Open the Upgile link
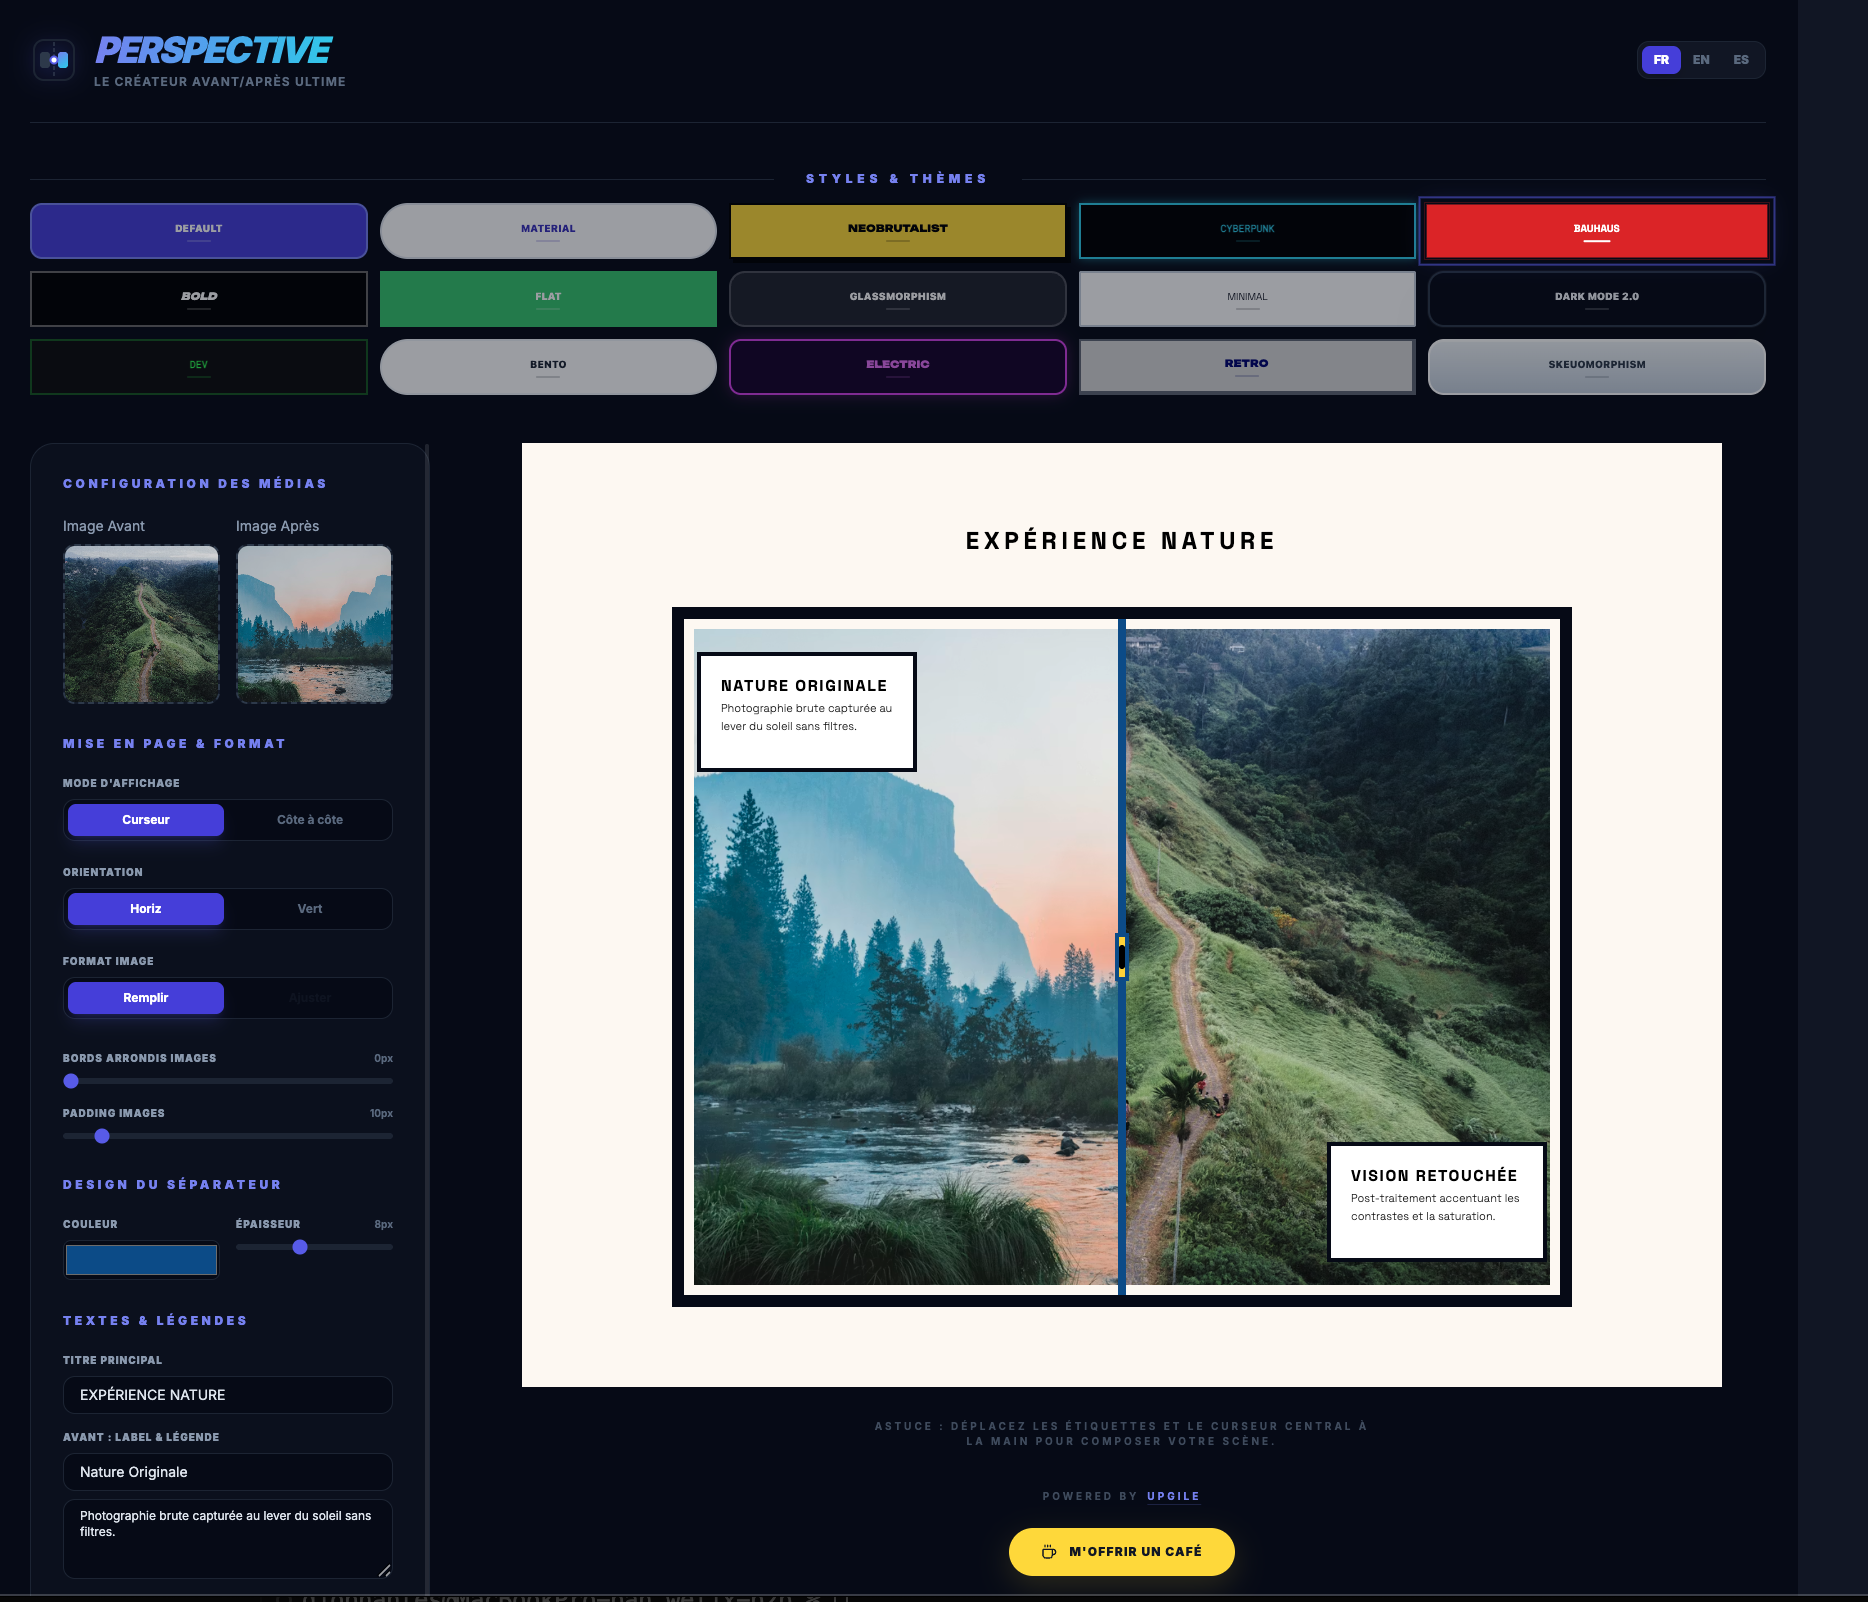This screenshot has height=1602, width=1868. tap(1172, 1496)
